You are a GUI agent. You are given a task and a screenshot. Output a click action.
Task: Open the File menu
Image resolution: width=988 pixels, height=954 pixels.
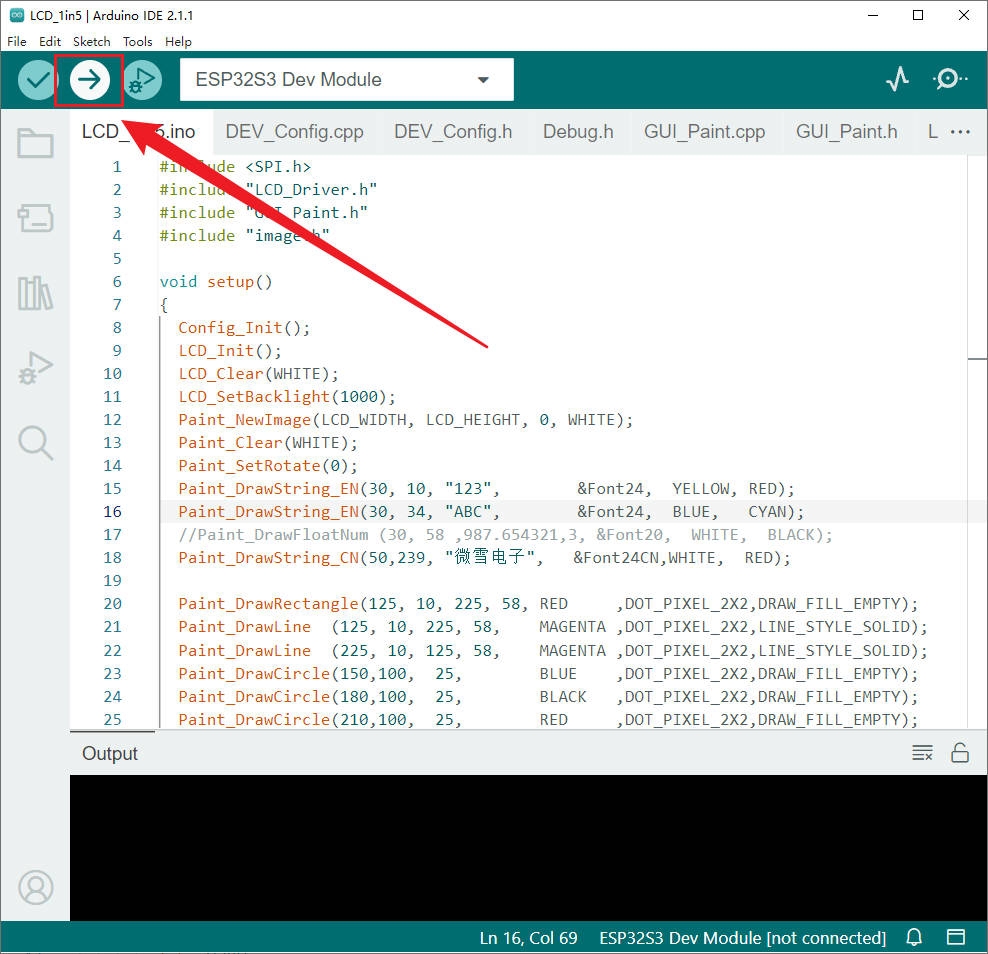coord(17,42)
